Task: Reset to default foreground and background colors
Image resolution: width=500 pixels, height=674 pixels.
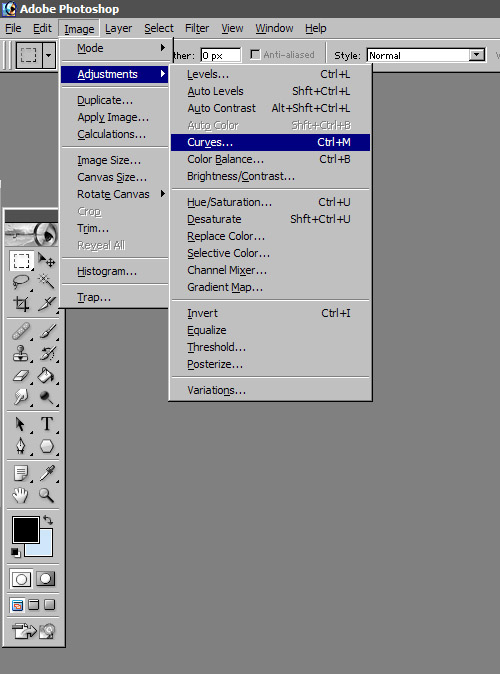Action: (x=15, y=552)
